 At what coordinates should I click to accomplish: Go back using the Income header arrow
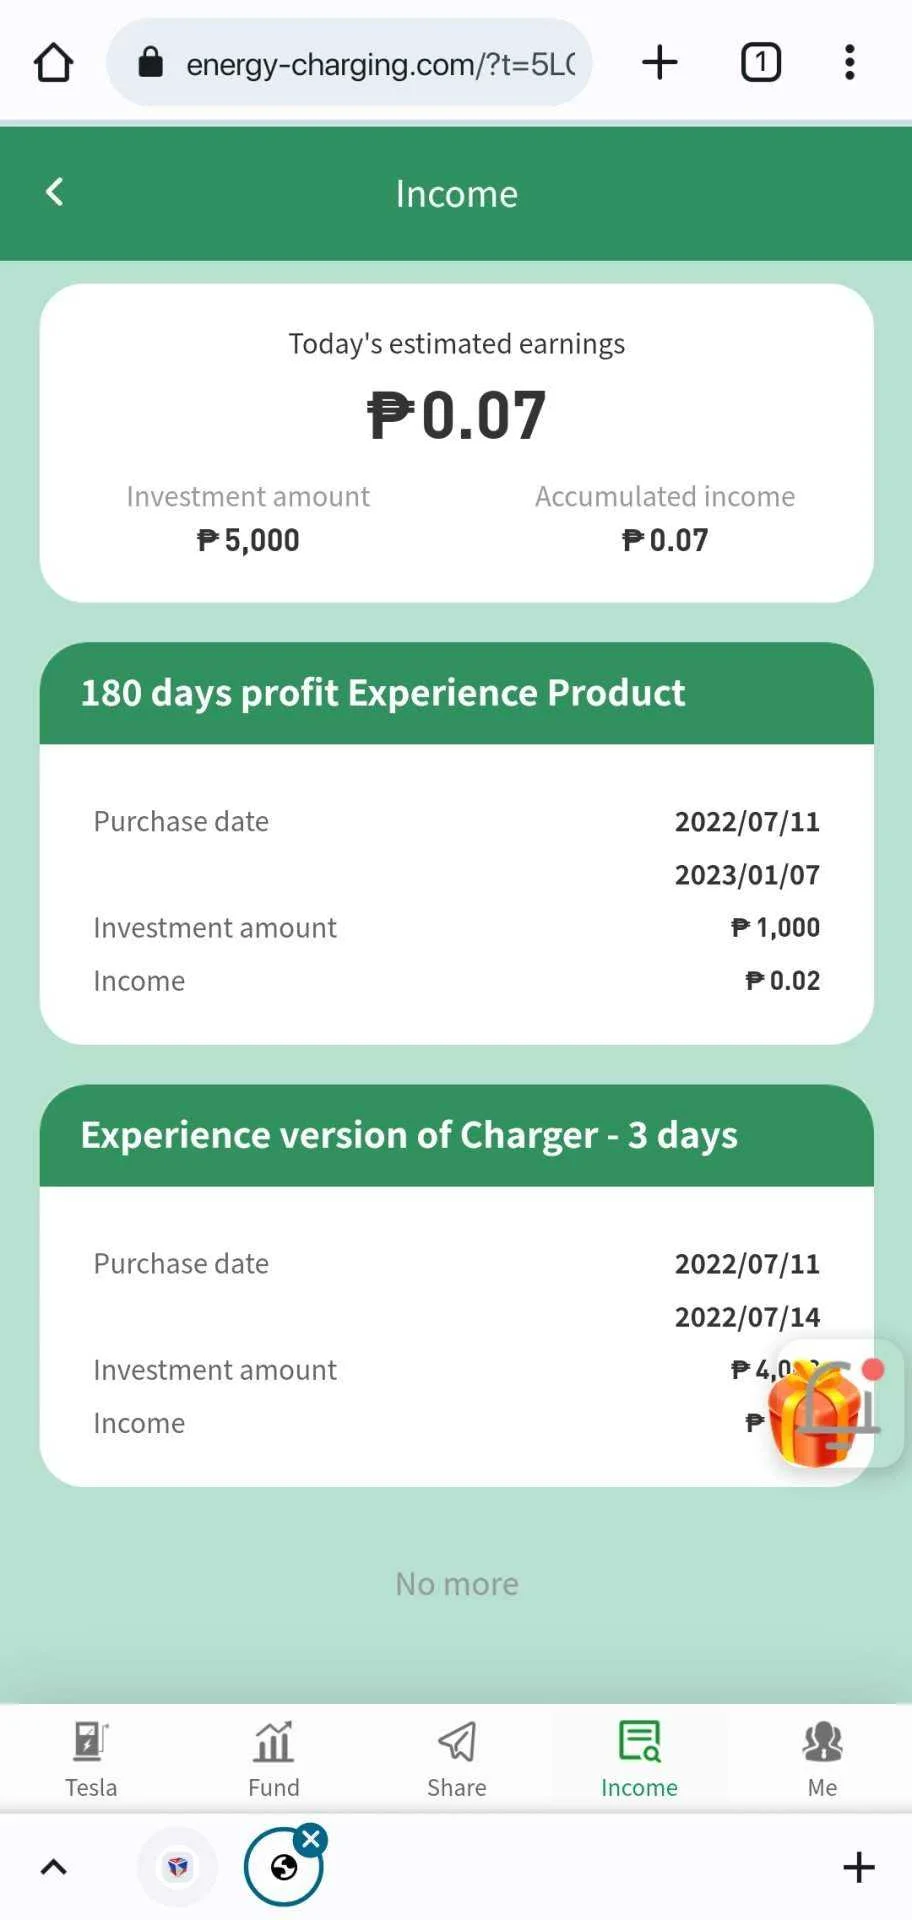click(x=55, y=192)
